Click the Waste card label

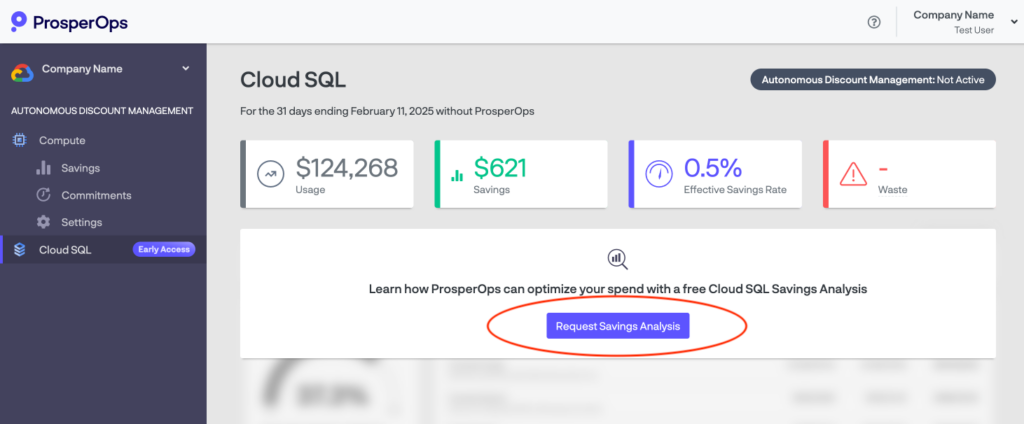coord(892,190)
